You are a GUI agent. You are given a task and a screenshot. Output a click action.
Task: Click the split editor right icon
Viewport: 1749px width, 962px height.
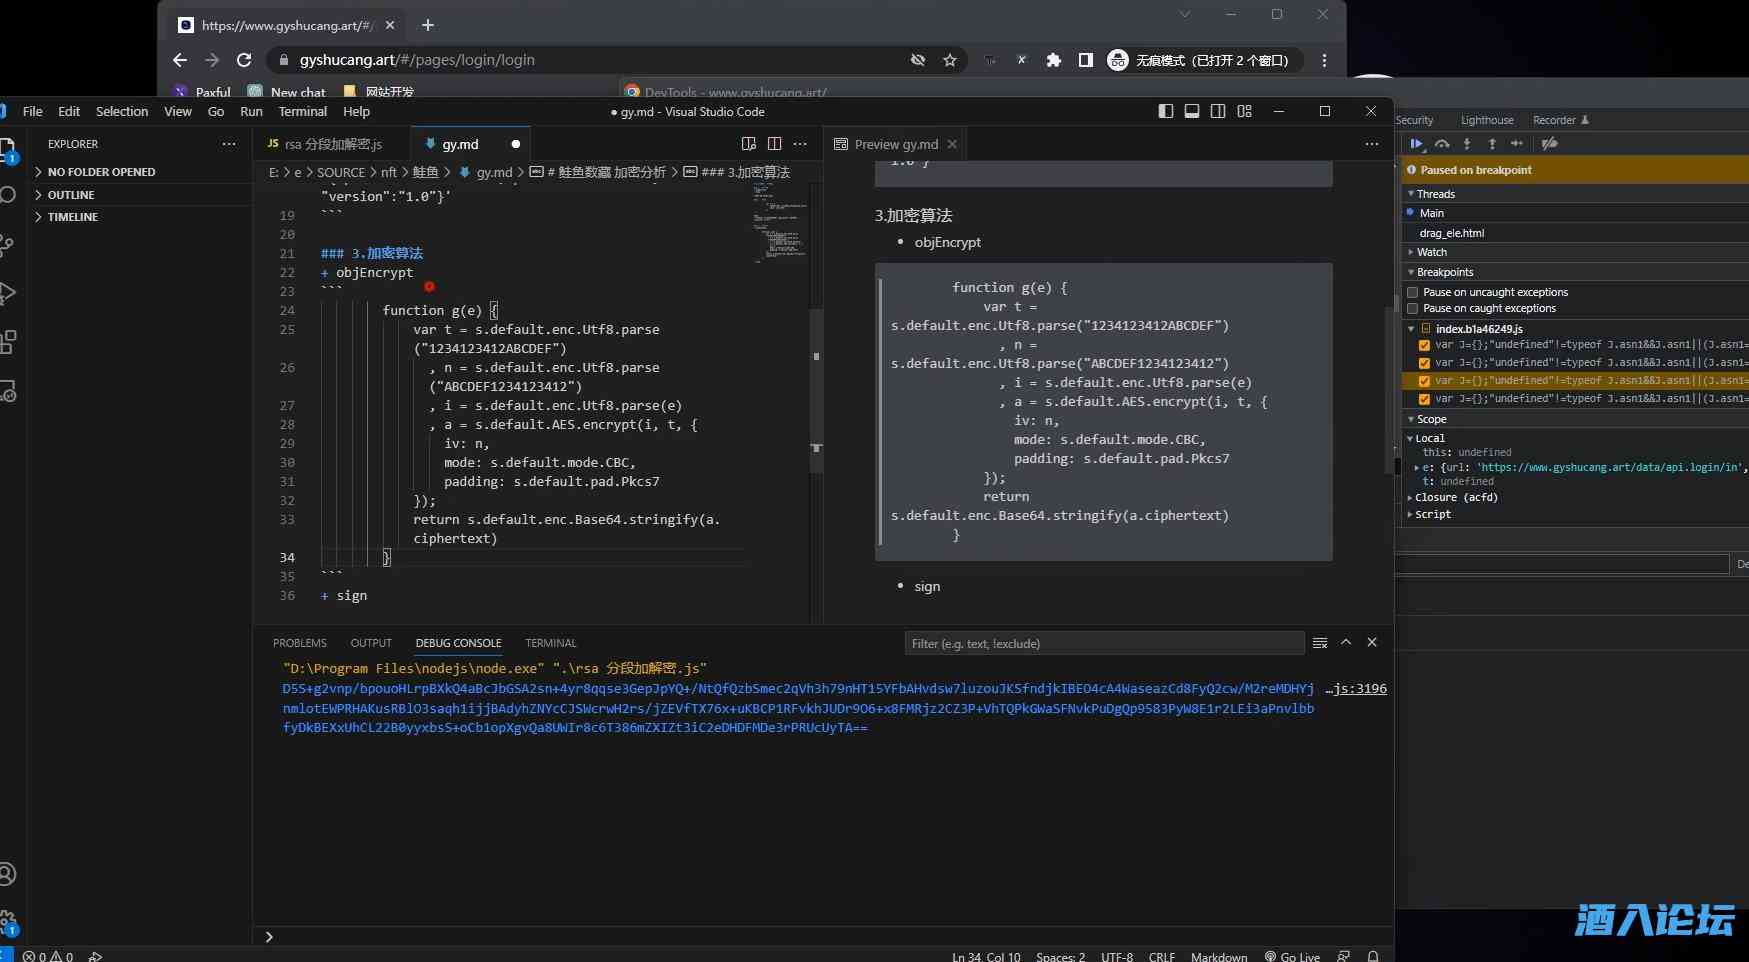click(774, 144)
